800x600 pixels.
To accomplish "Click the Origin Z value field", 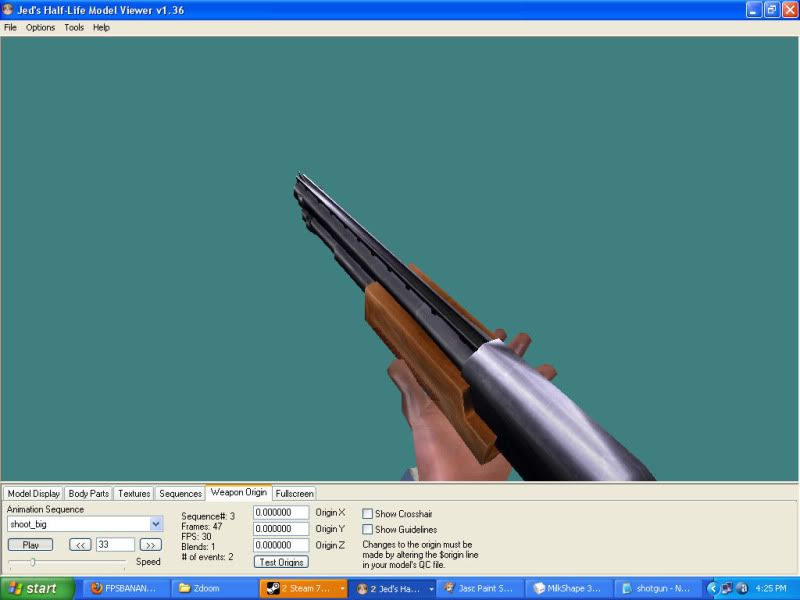I will tap(281, 545).
